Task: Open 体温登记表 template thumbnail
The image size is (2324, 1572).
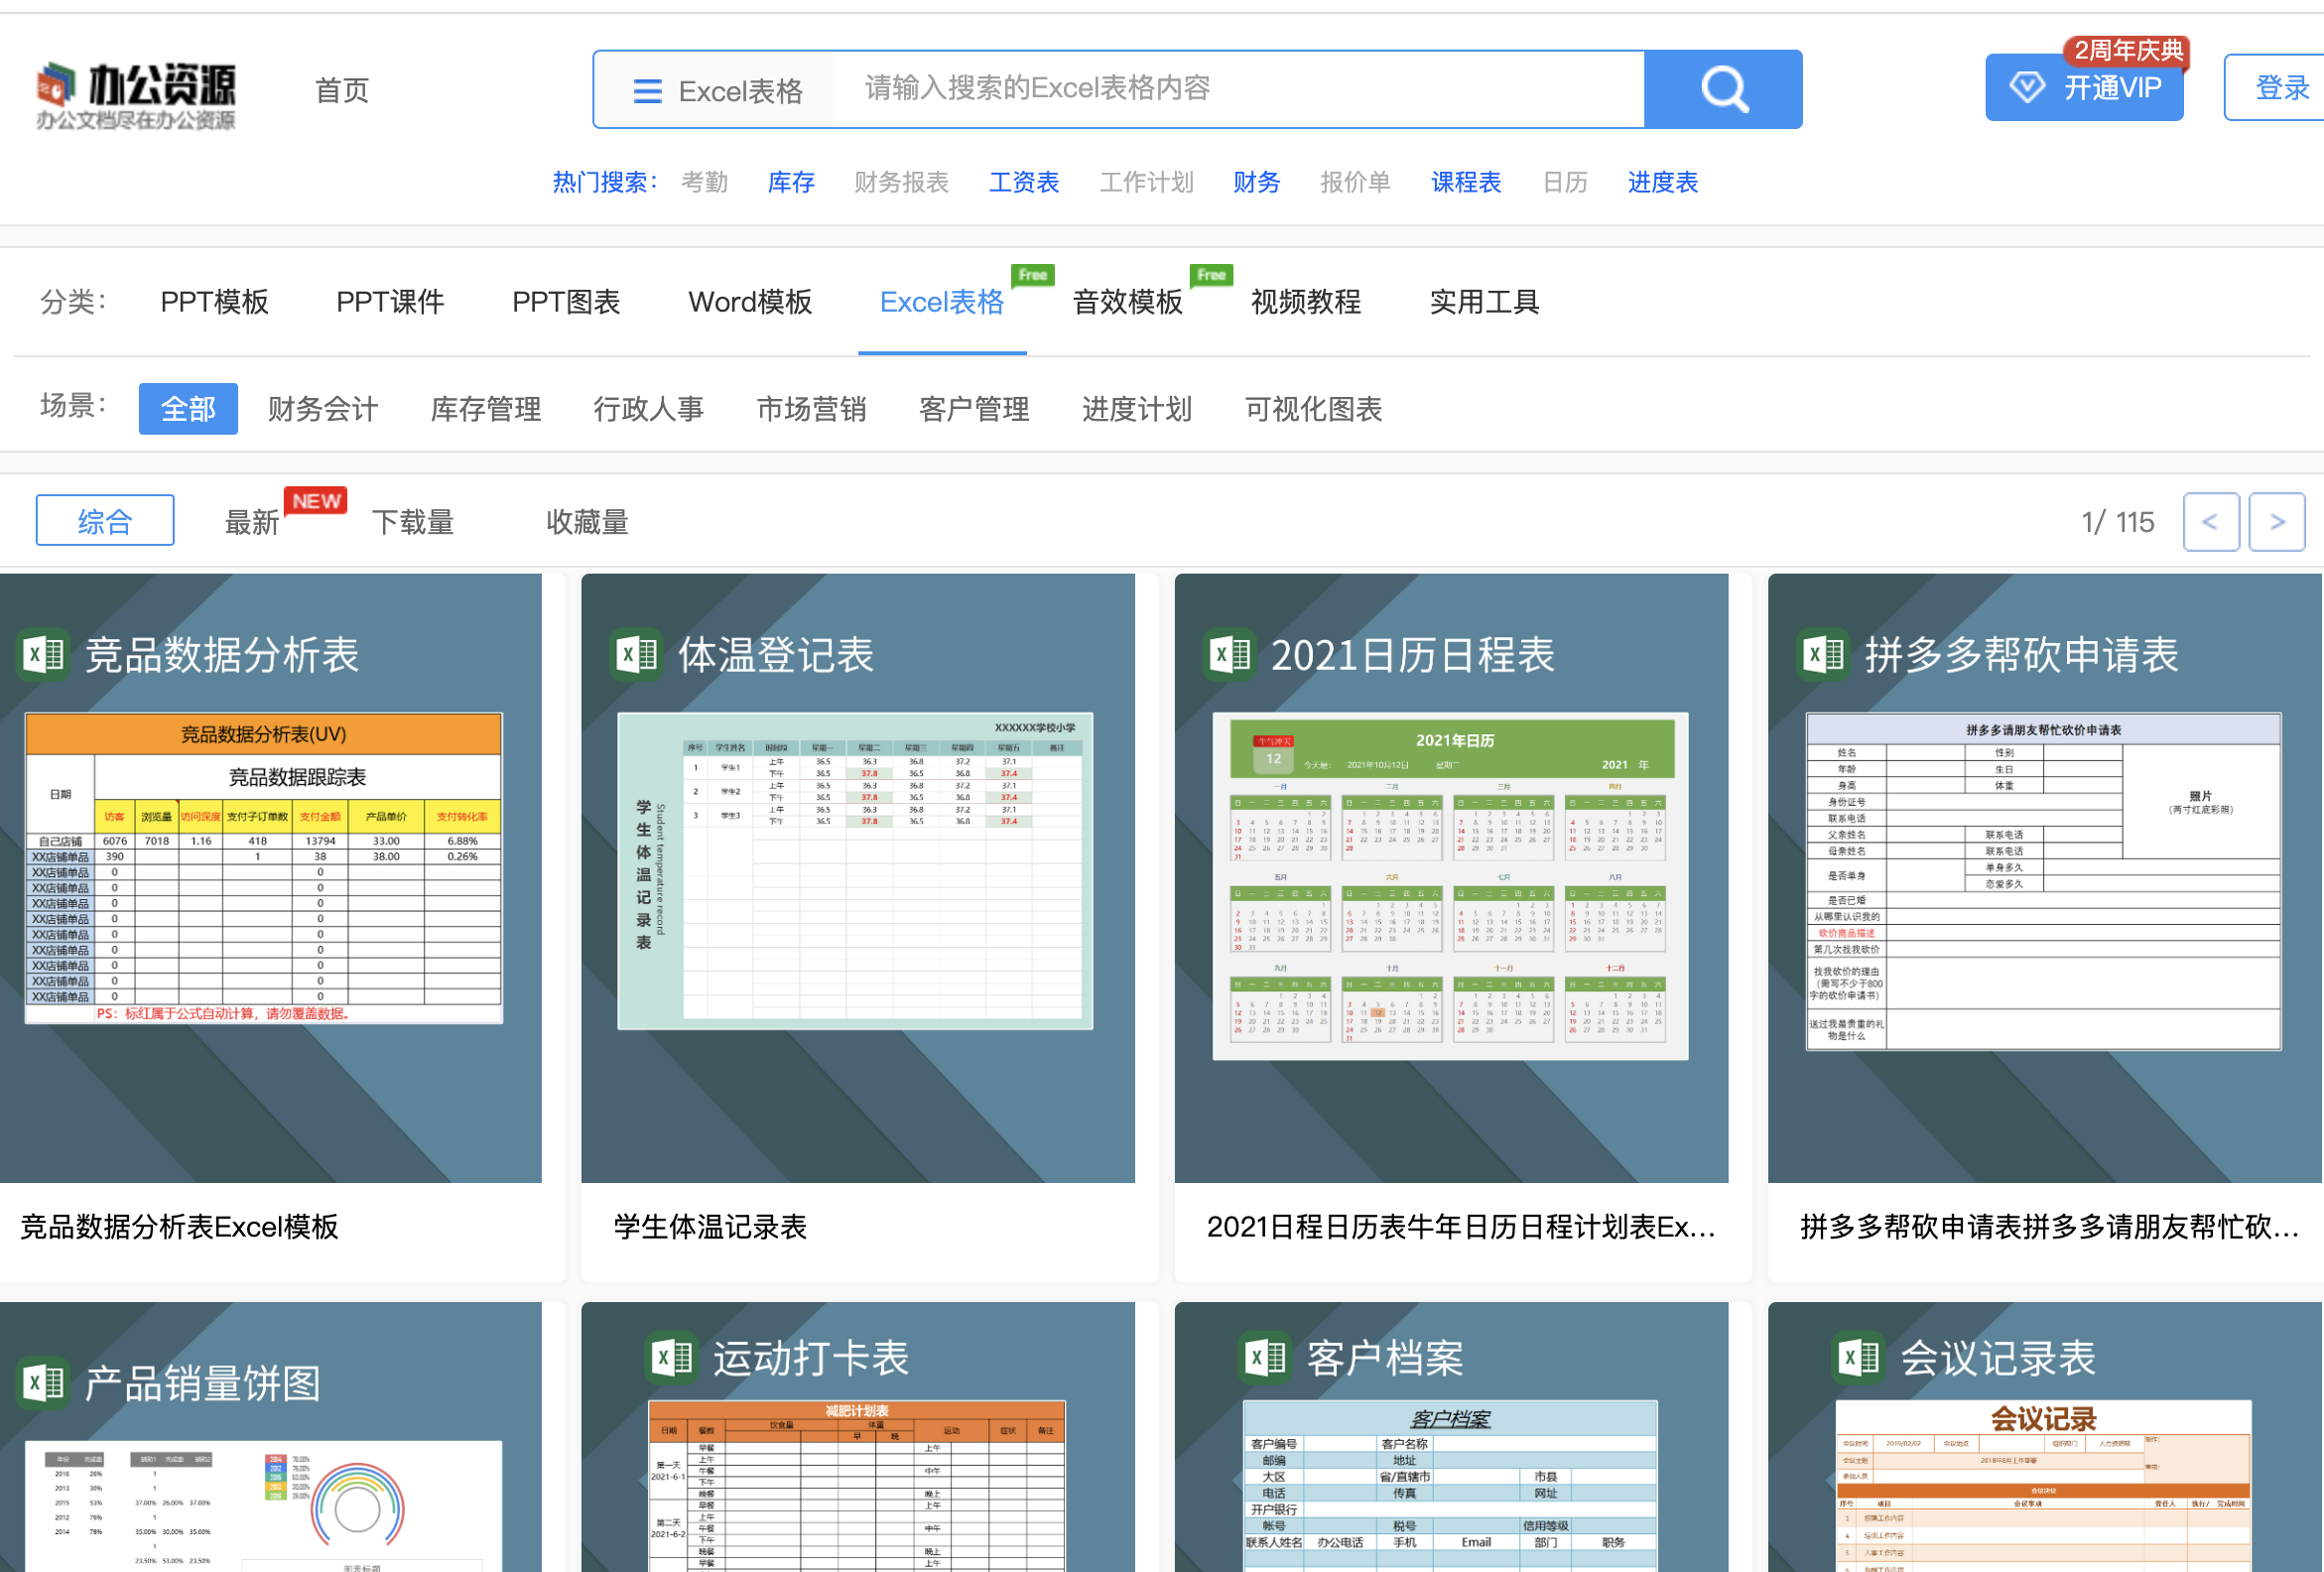Action: pos(858,878)
